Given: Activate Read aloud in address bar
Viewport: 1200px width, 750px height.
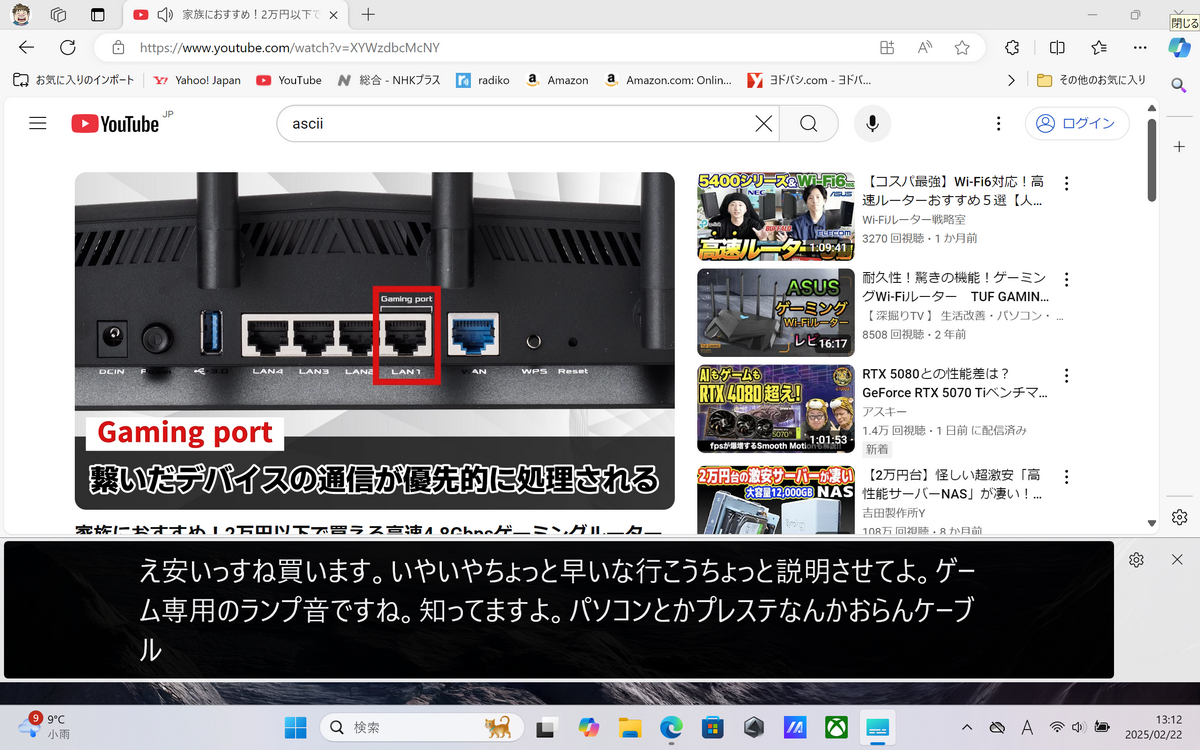Looking at the screenshot, I should pyautogui.click(x=924, y=47).
